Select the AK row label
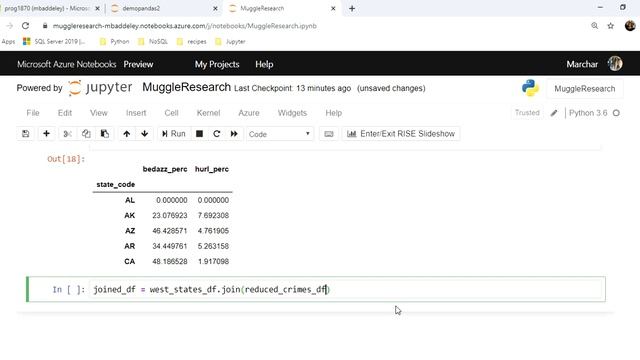This screenshot has height=360, width=640. 129,216
